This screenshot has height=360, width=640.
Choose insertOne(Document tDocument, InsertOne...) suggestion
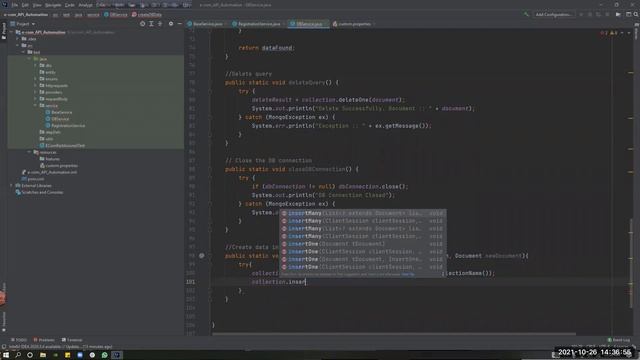[363, 259]
